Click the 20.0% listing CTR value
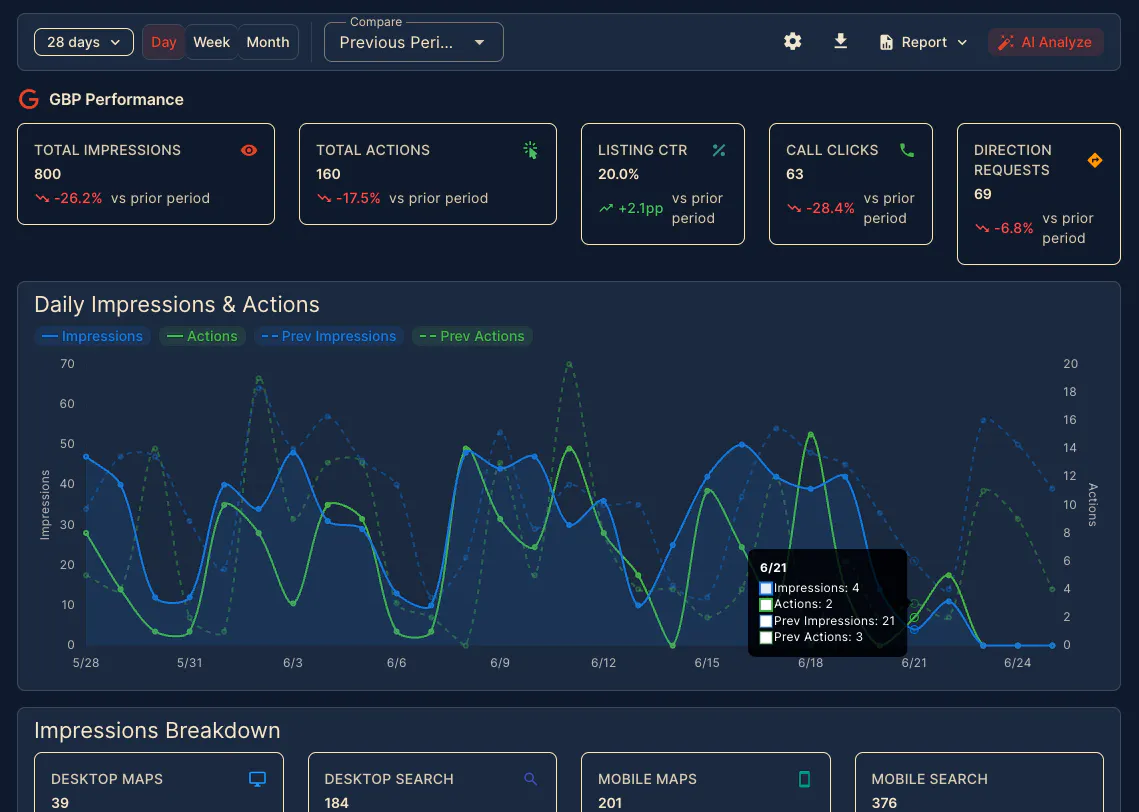Image resolution: width=1139 pixels, height=812 pixels. pos(618,174)
